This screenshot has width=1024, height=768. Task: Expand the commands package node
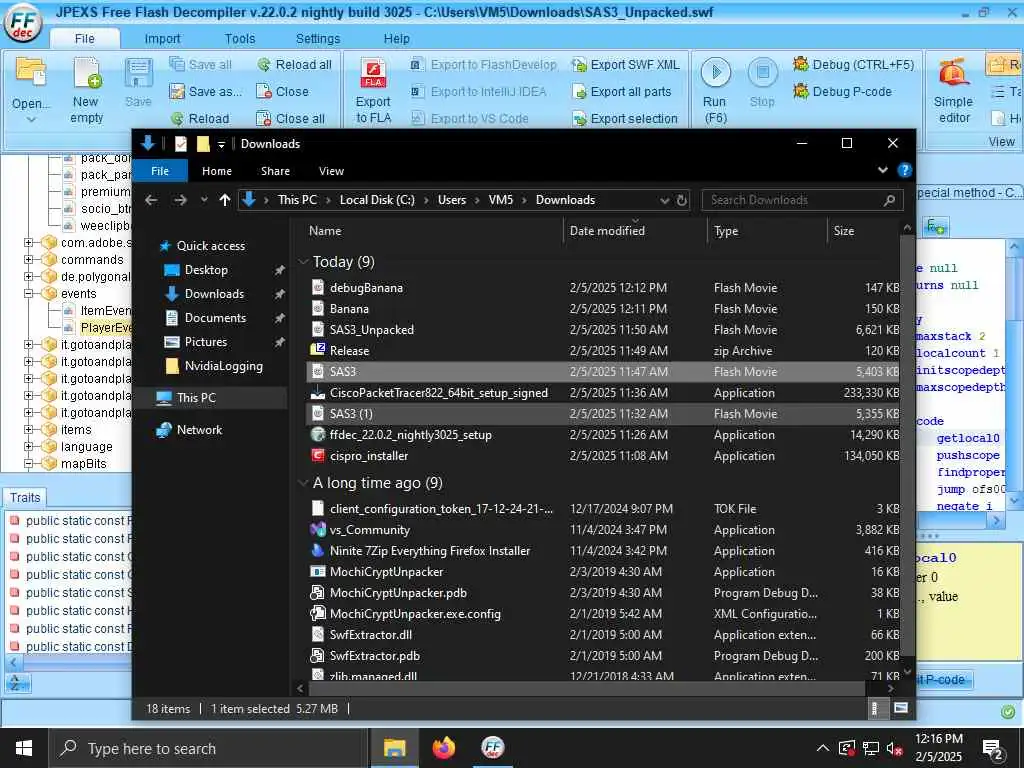point(28,259)
